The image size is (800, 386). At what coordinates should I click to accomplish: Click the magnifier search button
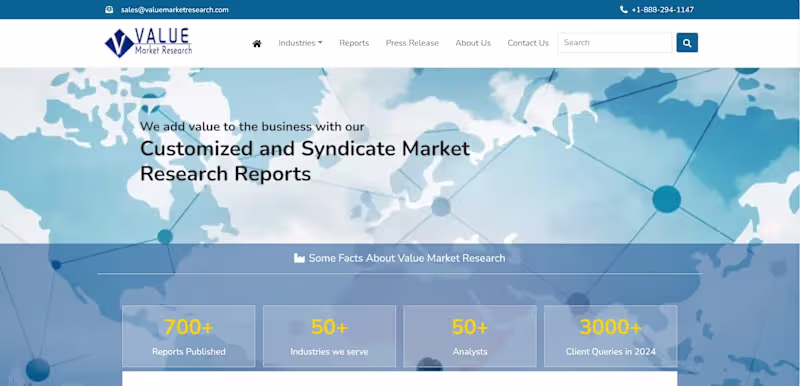click(x=687, y=43)
